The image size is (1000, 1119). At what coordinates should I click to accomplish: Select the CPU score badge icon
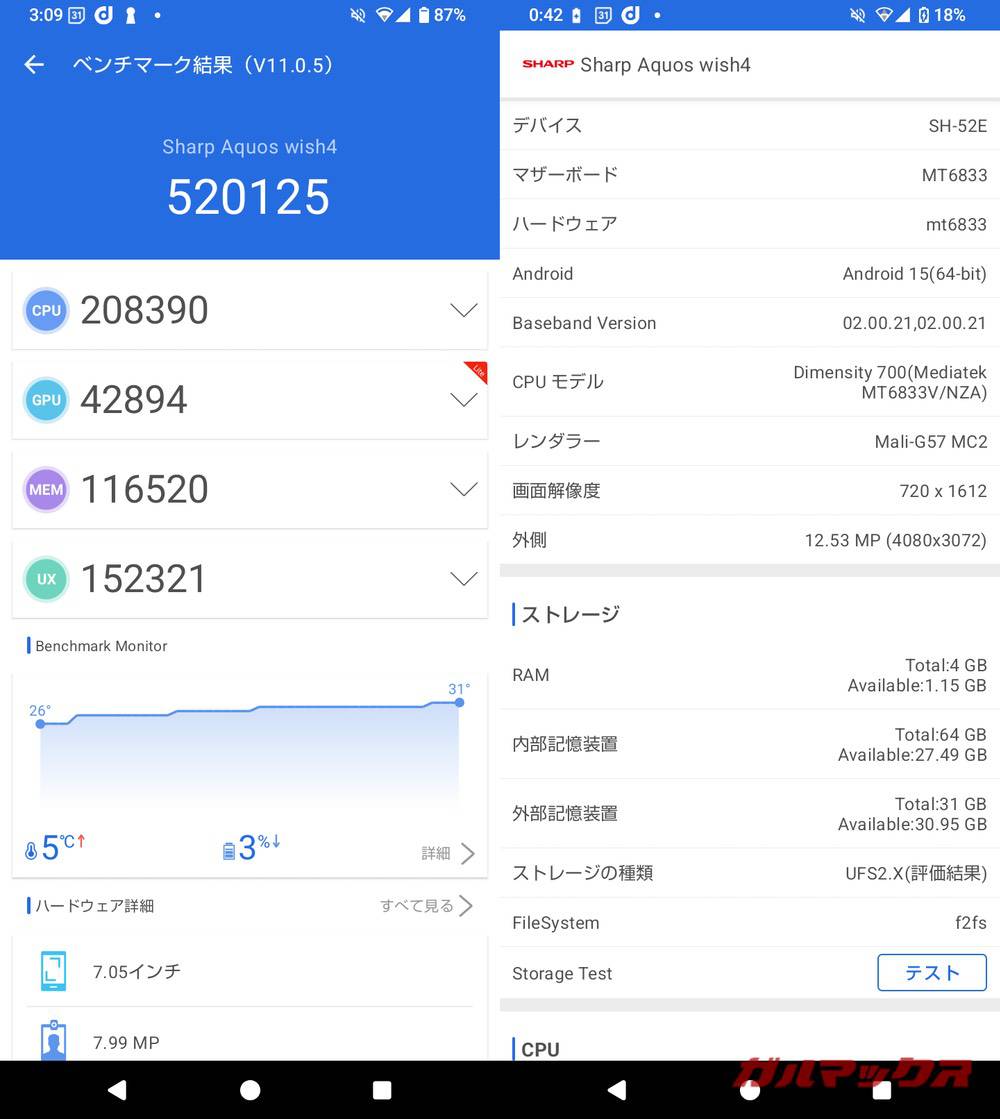pos(45,310)
